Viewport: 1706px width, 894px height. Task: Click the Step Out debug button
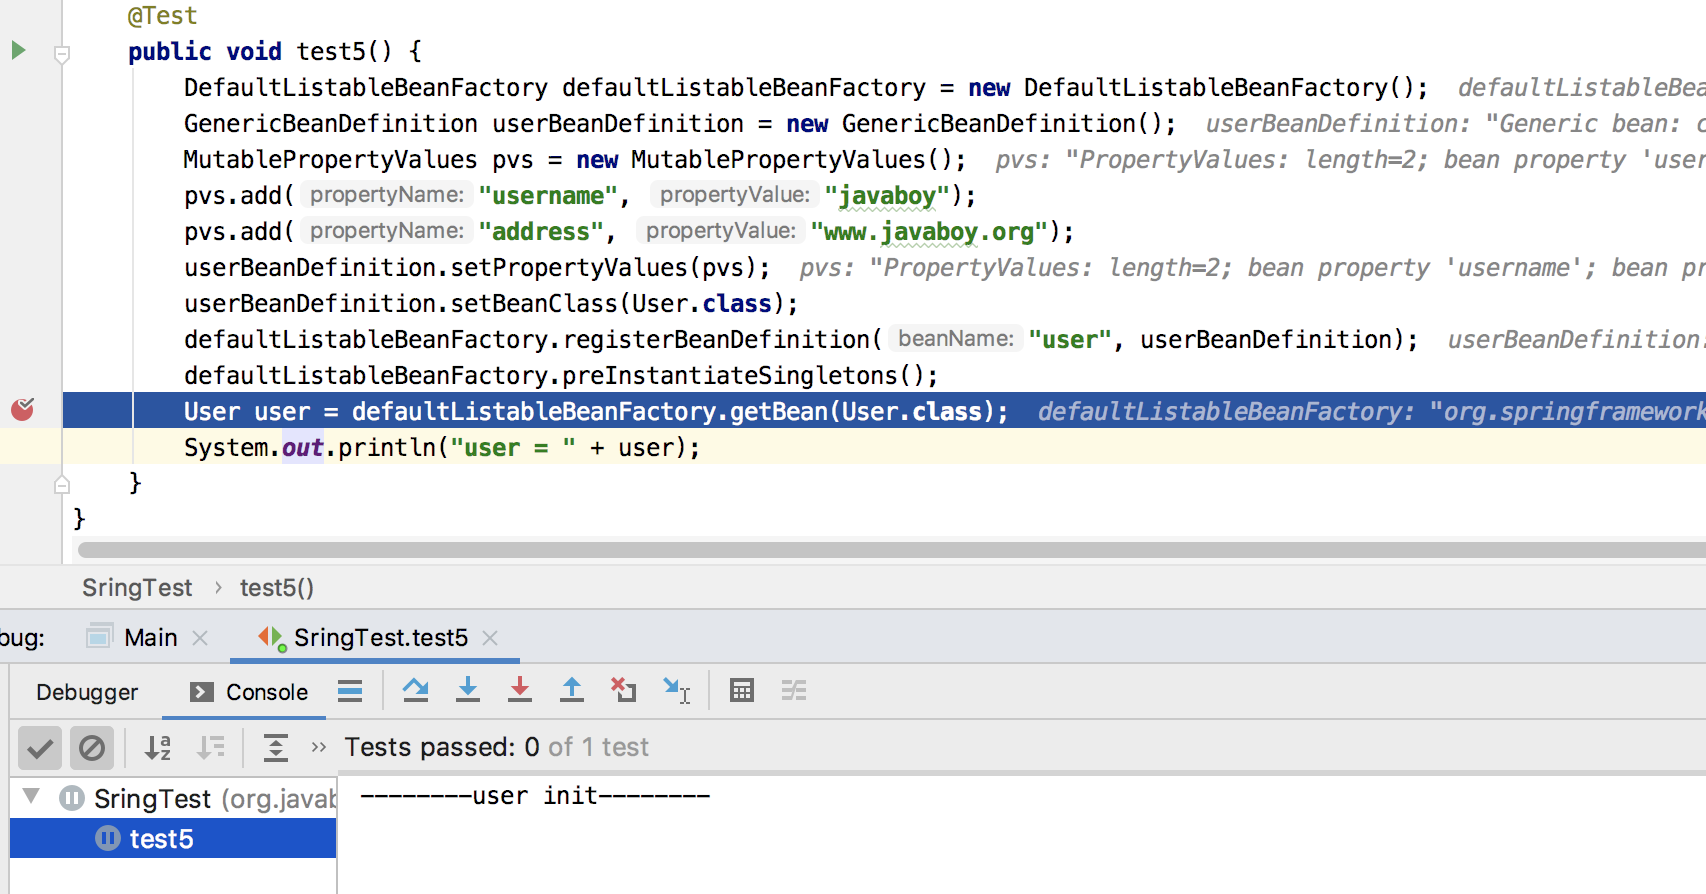[x=572, y=690]
